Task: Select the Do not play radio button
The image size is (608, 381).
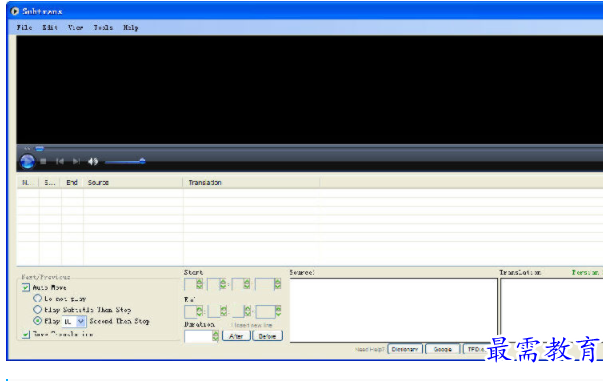Action: tap(37, 298)
